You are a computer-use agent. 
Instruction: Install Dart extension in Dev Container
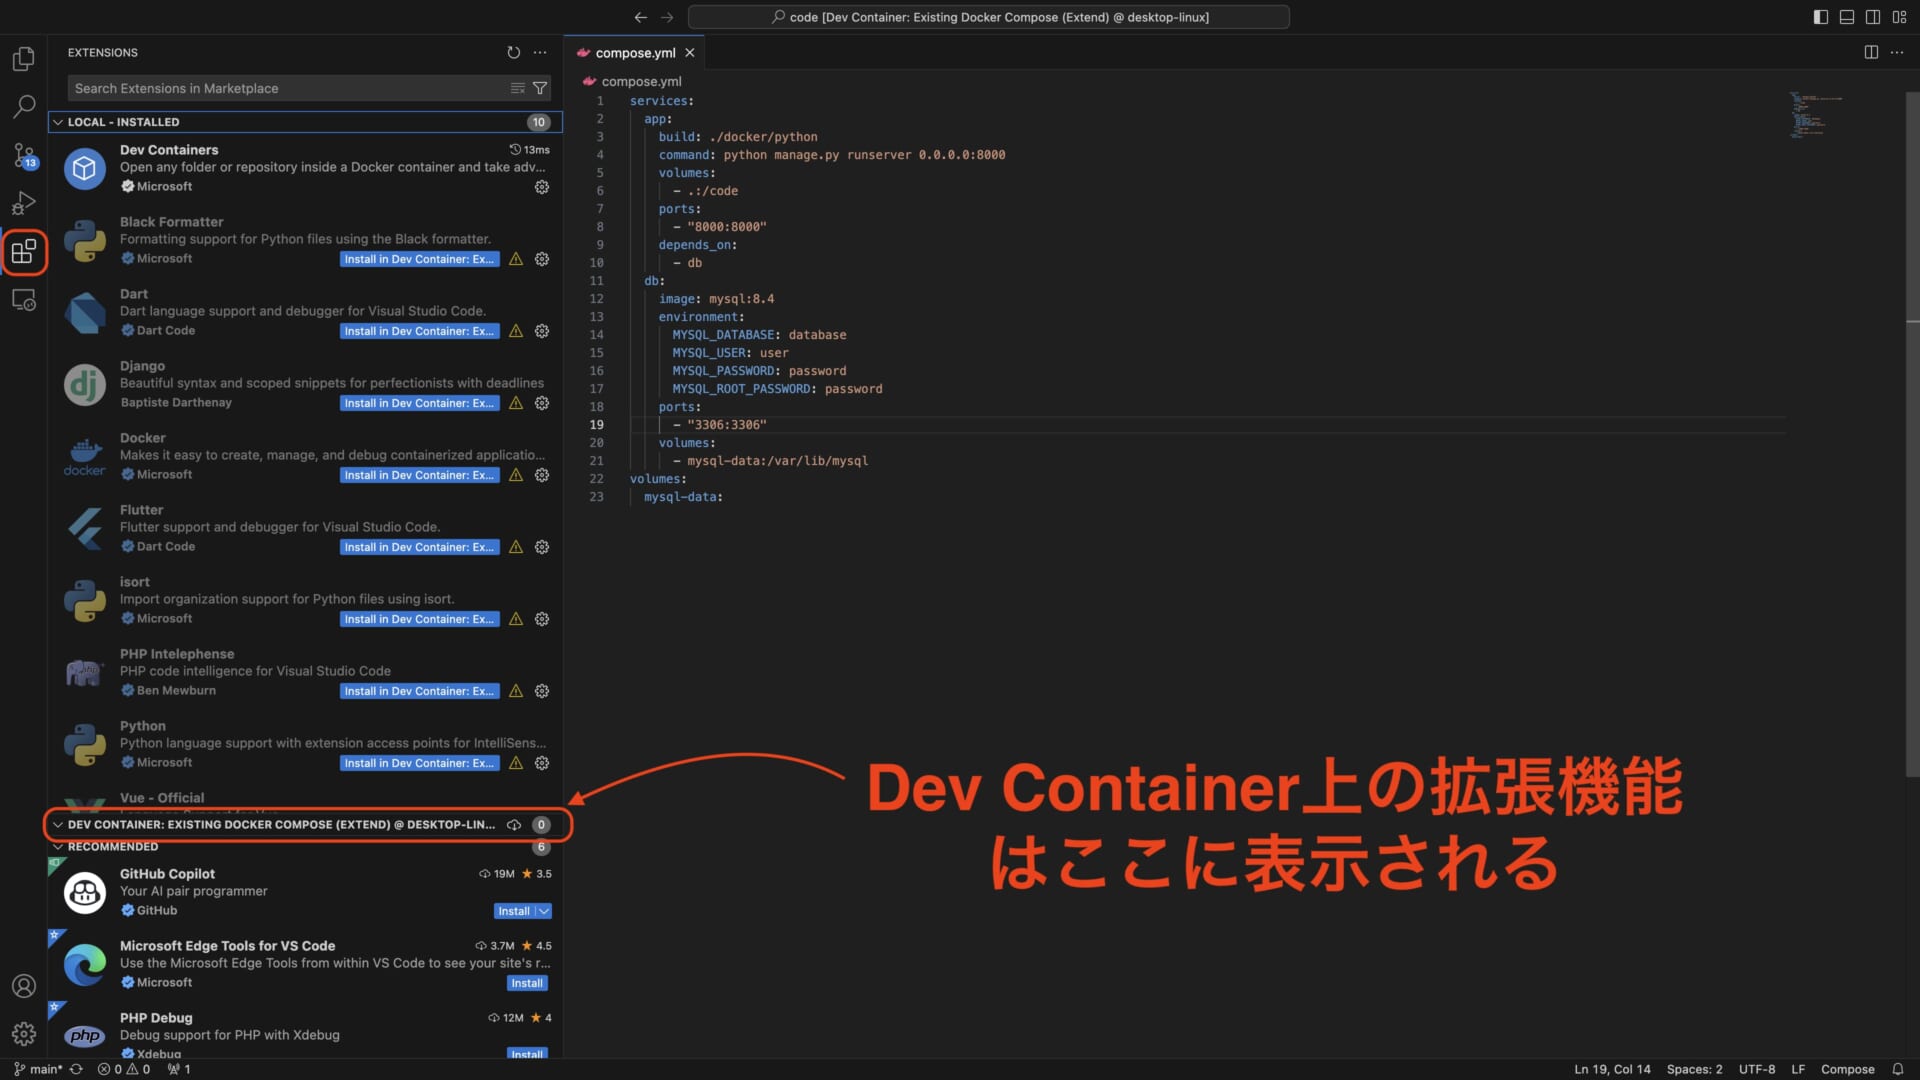pyautogui.click(x=419, y=331)
